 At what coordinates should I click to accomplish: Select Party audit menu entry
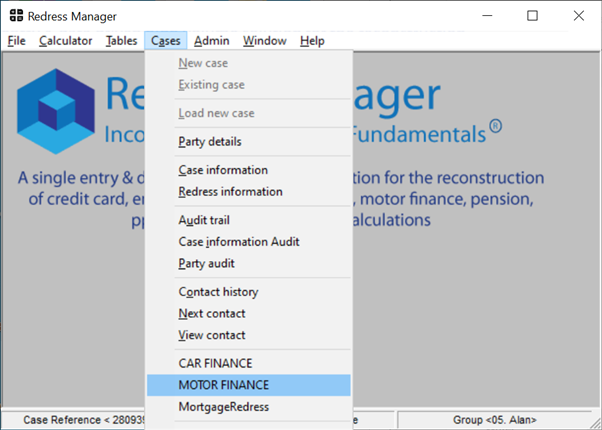tap(248, 263)
